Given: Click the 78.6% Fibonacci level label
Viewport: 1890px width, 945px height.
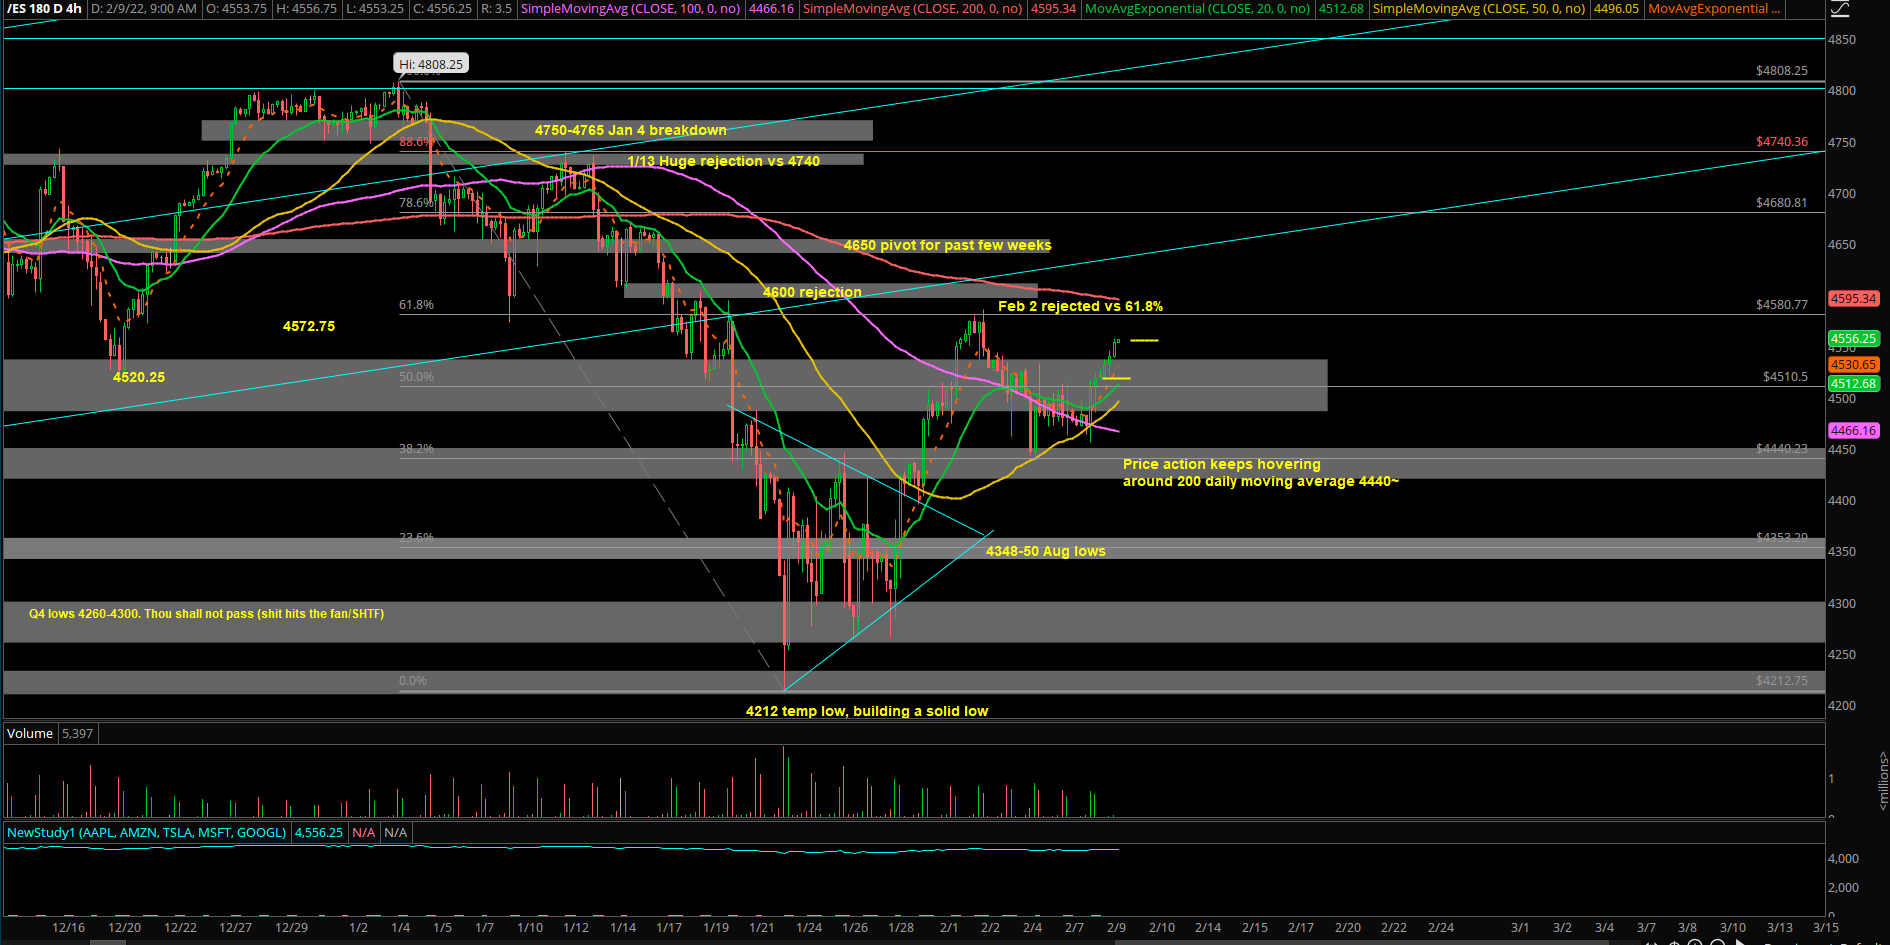Looking at the screenshot, I should pyautogui.click(x=416, y=203).
